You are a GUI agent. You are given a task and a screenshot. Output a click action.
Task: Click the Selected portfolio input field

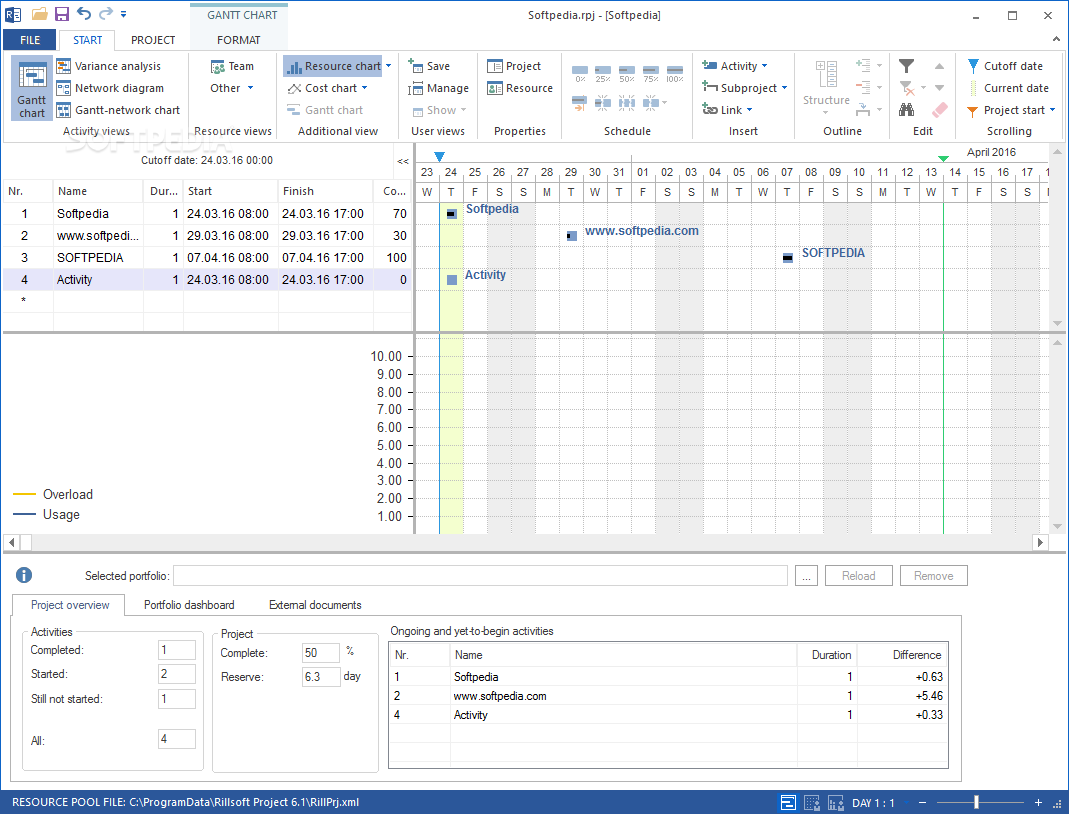point(481,575)
